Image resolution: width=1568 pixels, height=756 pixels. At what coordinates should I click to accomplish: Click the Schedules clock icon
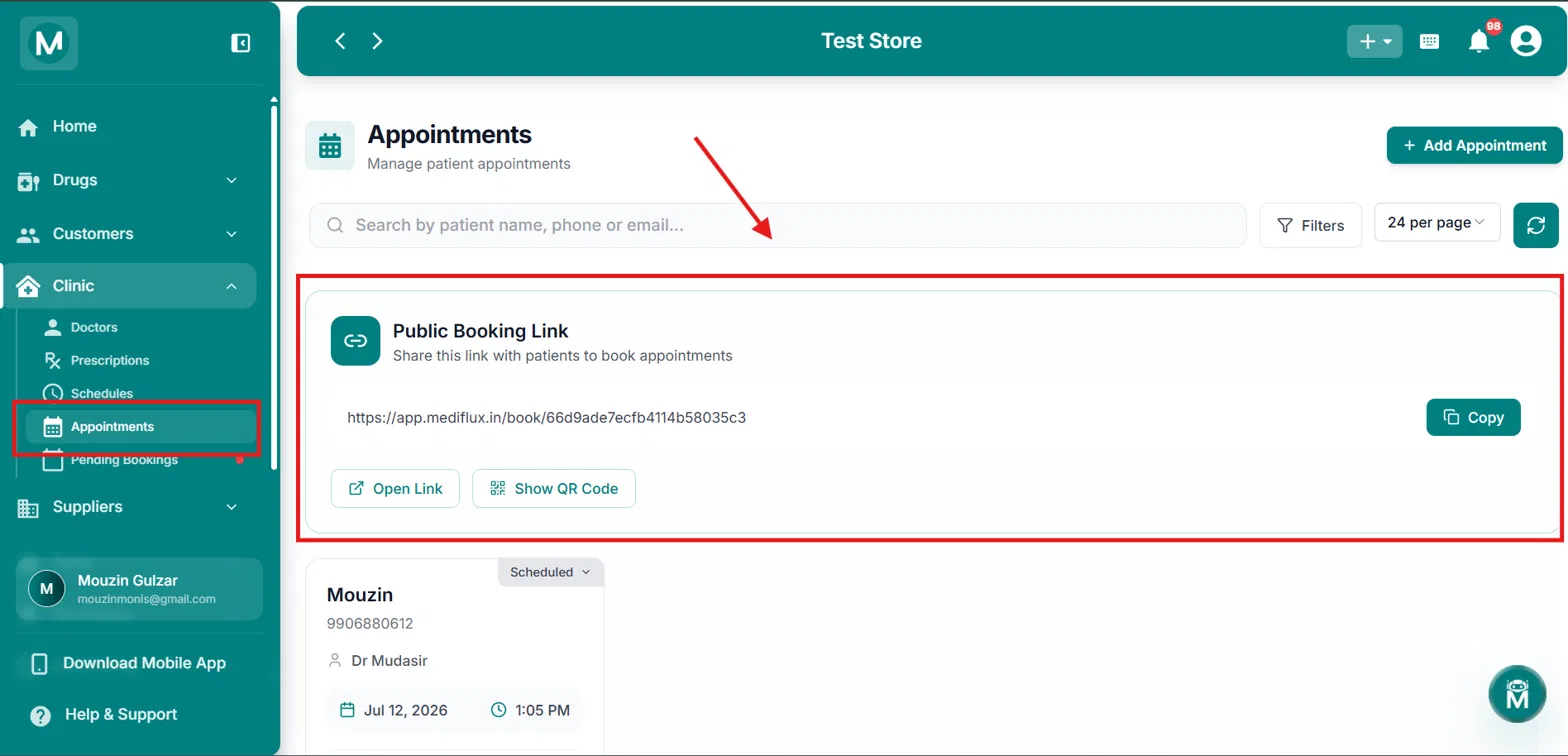(x=53, y=393)
